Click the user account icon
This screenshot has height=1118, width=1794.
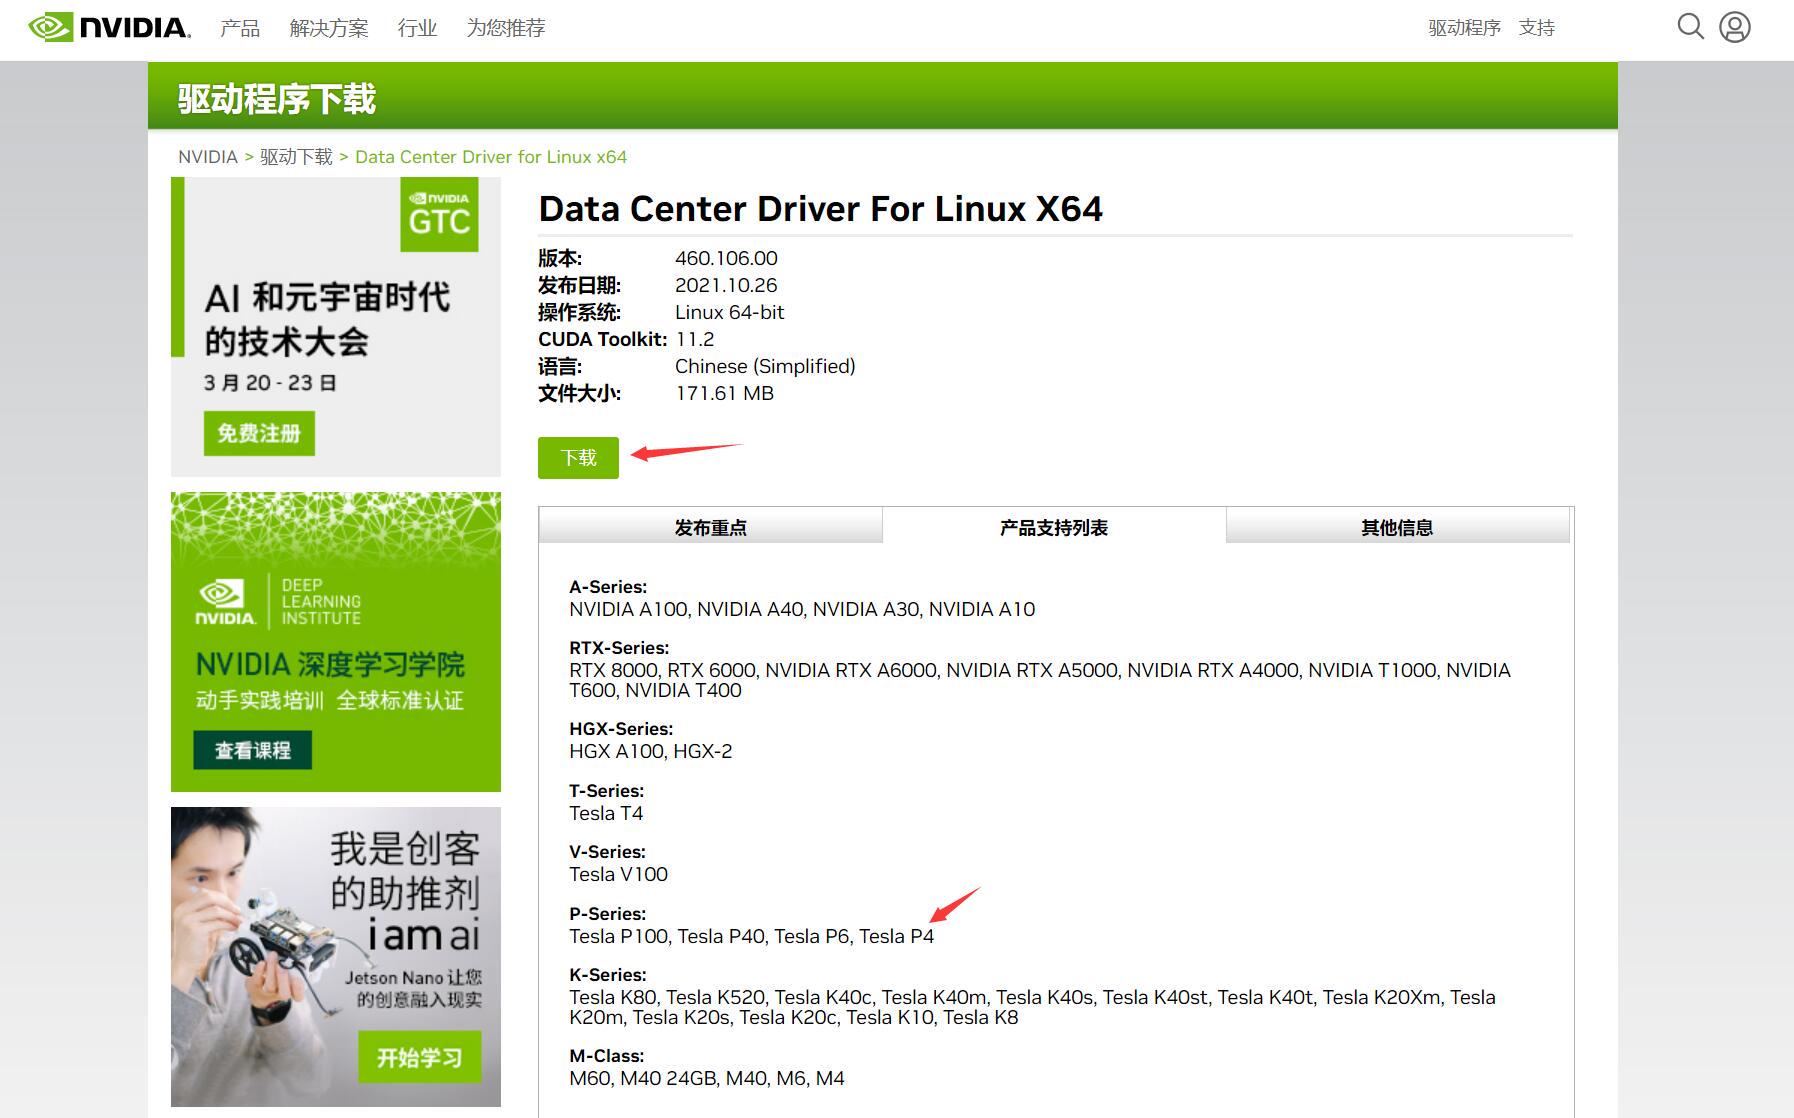tap(1736, 27)
